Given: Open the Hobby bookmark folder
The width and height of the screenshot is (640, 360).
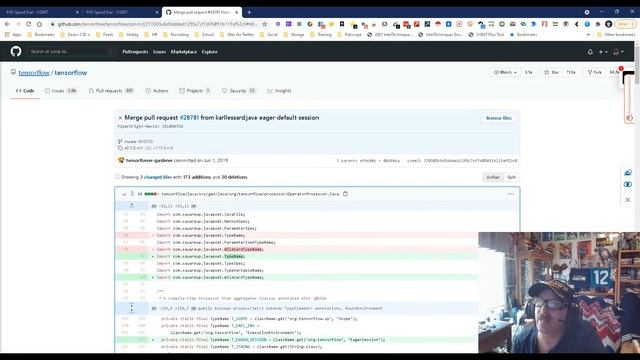Looking at the screenshot, I should (x=129, y=35).
